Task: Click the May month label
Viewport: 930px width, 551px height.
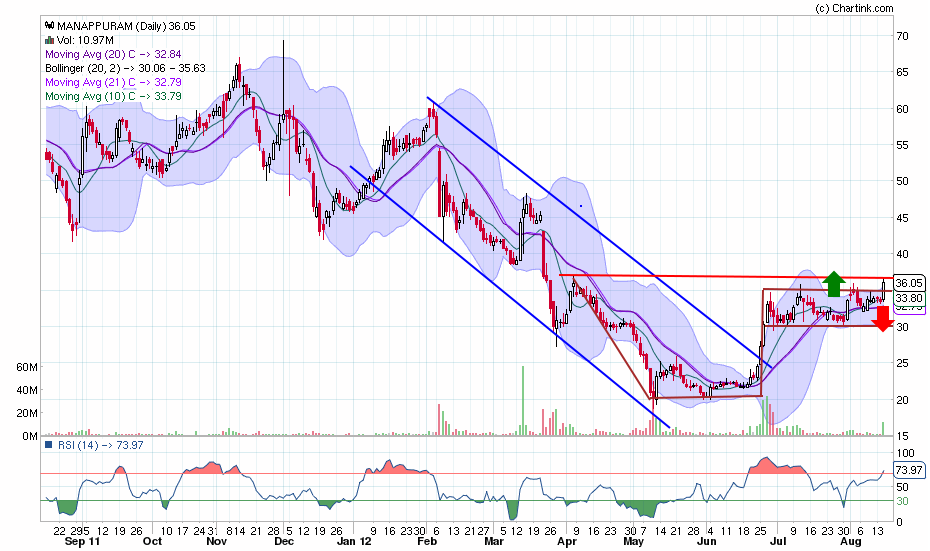Action: pos(633,542)
